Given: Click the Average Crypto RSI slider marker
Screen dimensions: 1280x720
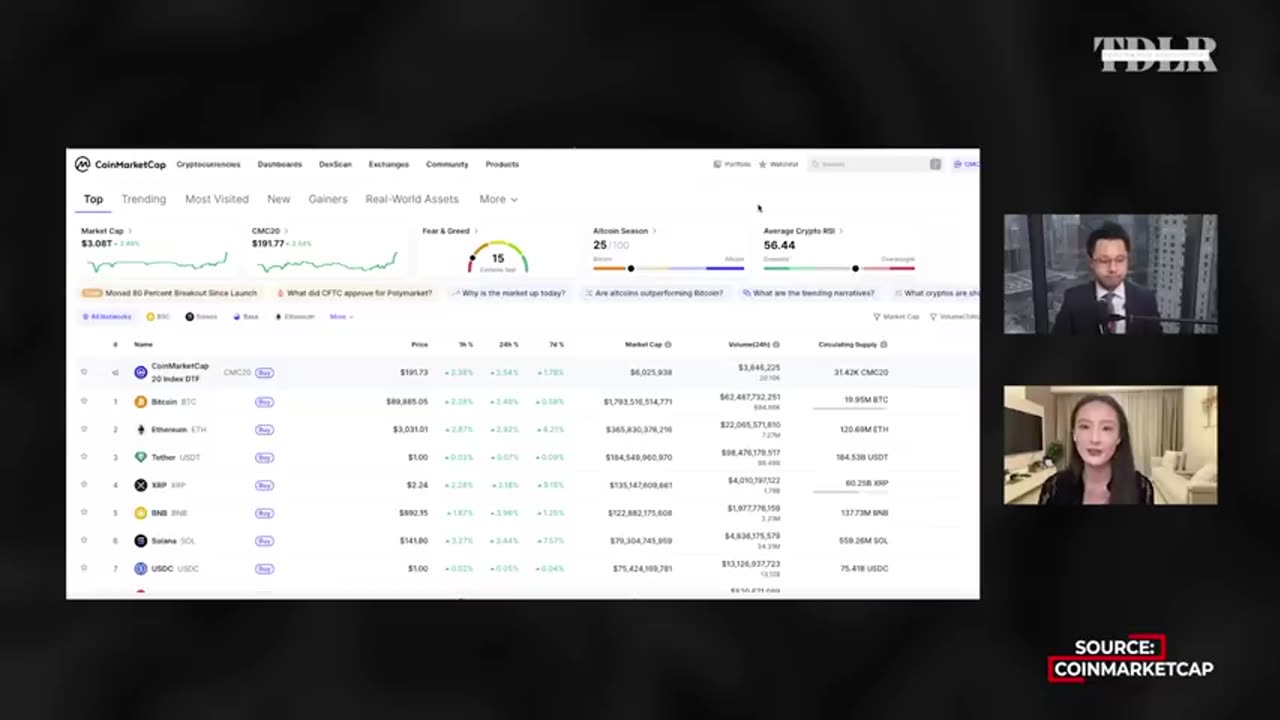Looking at the screenshot, I should [855, 268].
